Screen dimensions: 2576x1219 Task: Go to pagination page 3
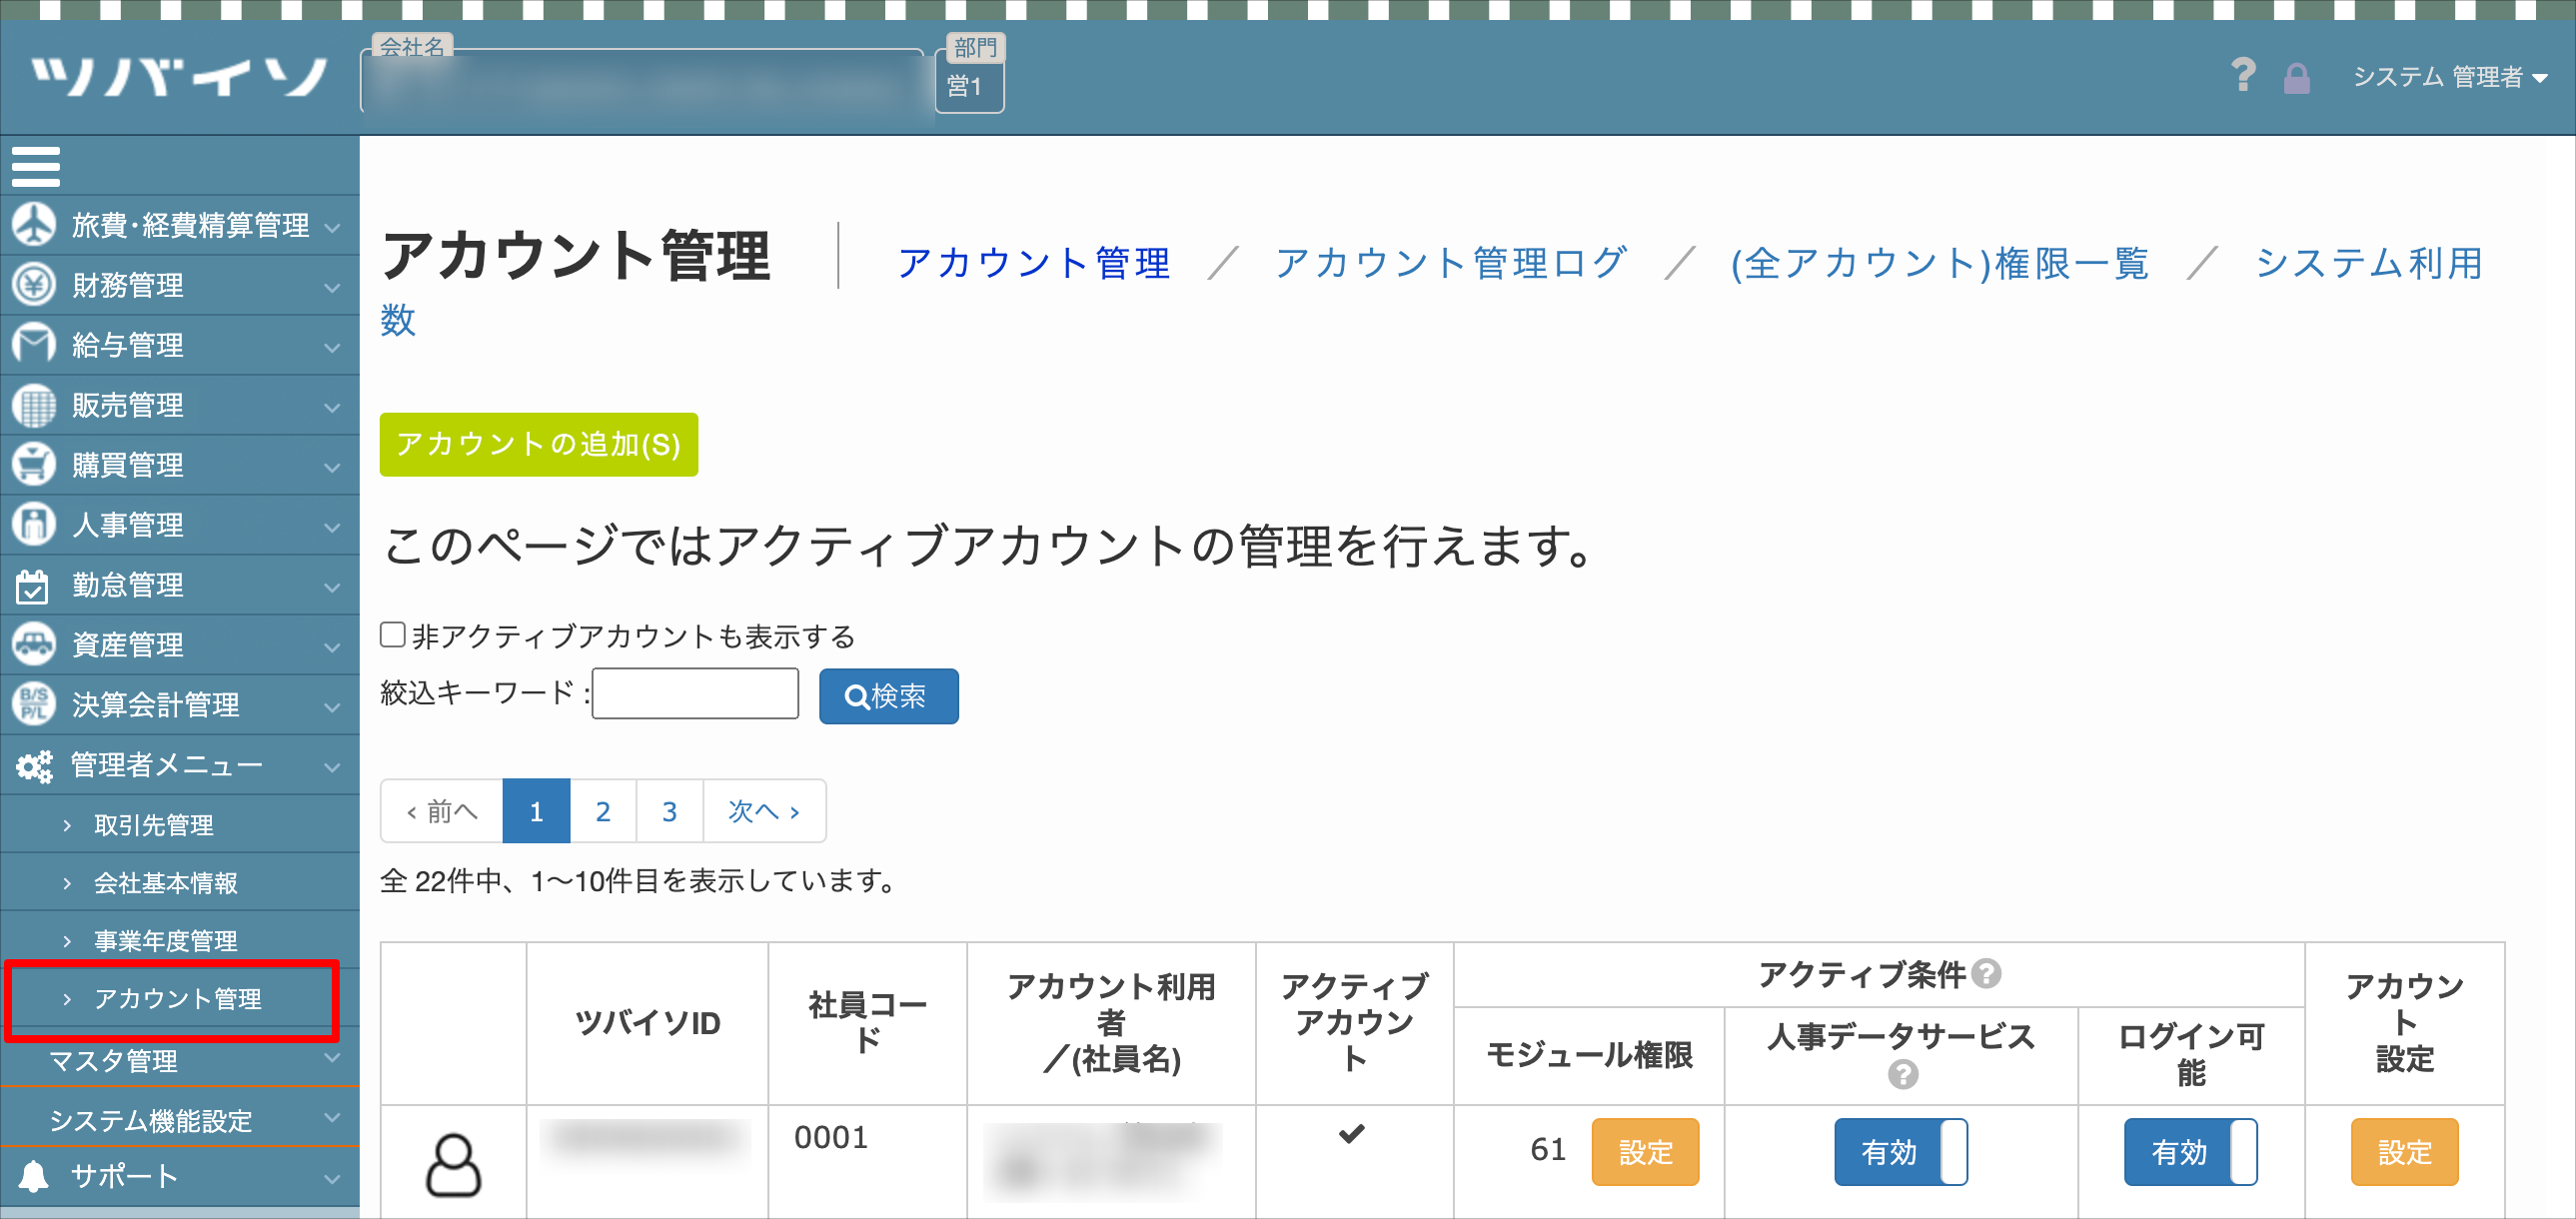pos(670,811)
